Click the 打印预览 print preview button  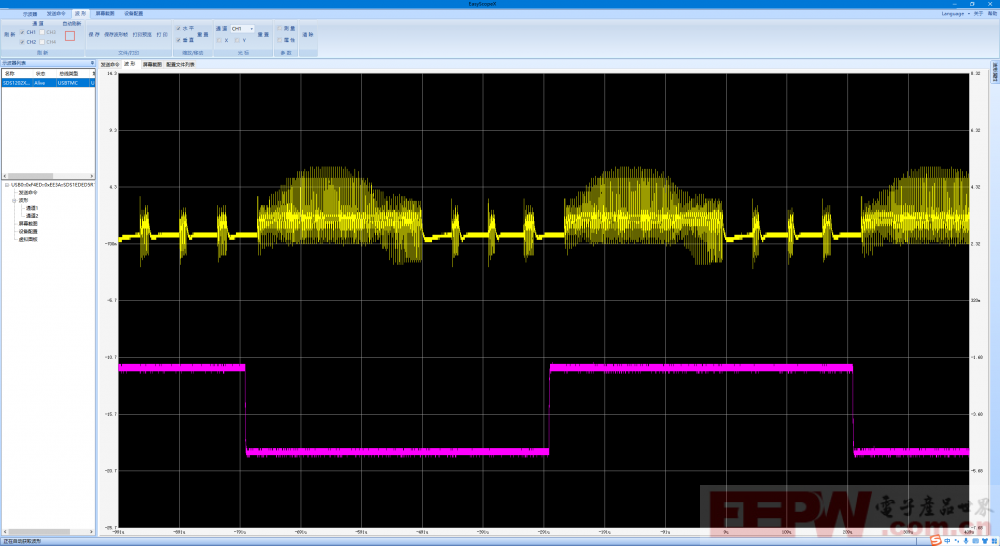click(142, 34)
